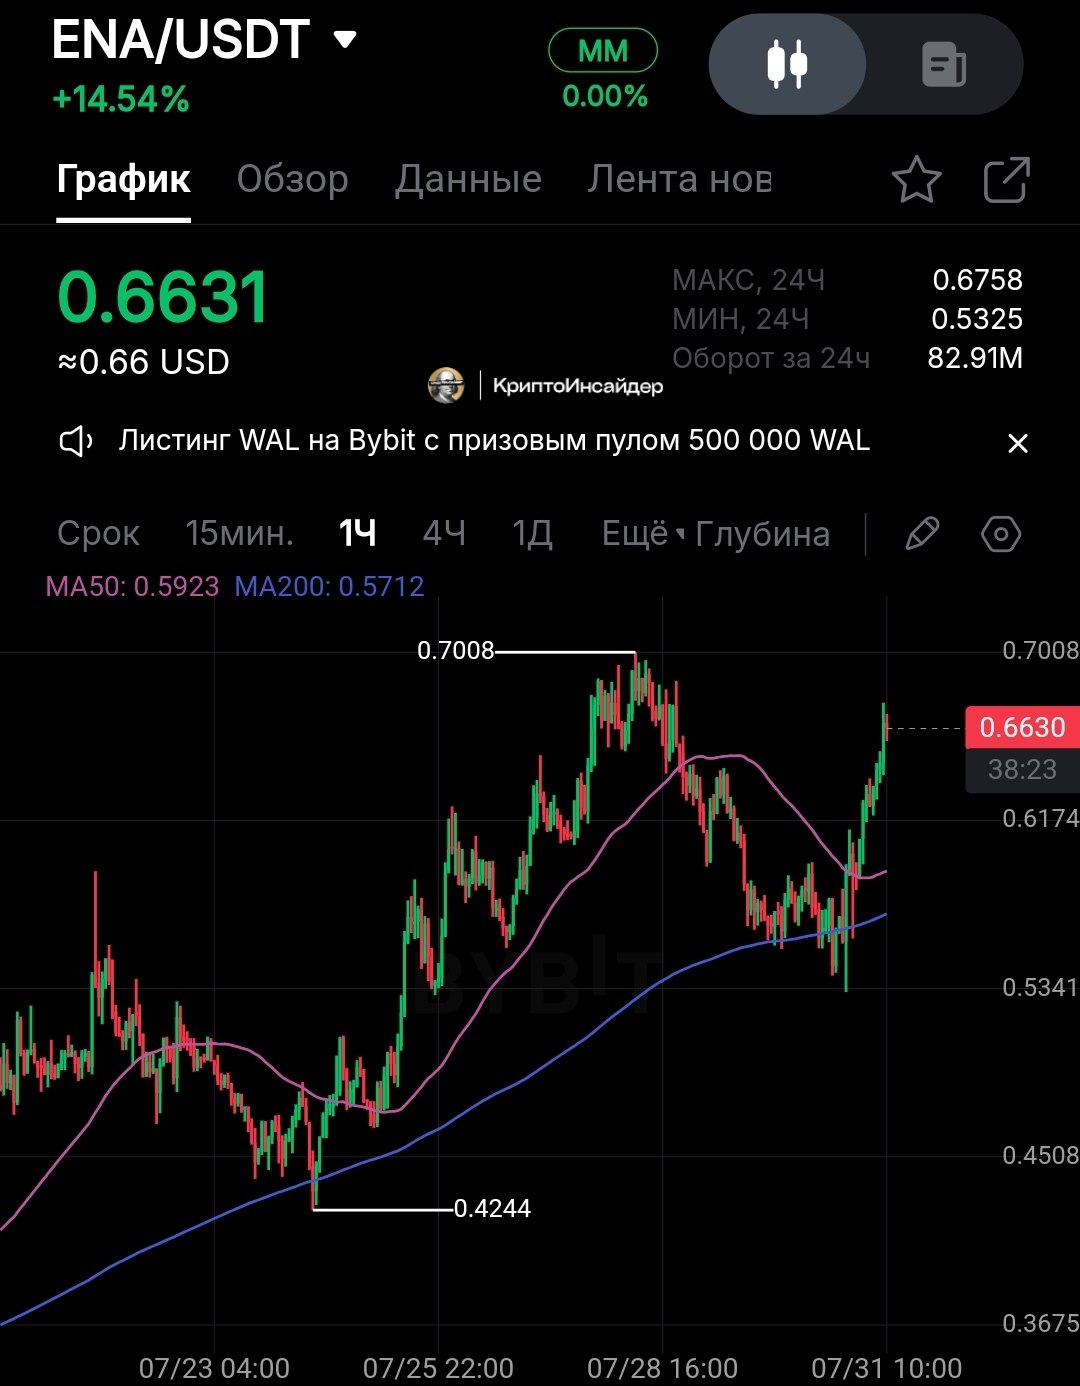Switch to order book view
The height and width of the screenshot is (1386, 1080).
point(944,64)
